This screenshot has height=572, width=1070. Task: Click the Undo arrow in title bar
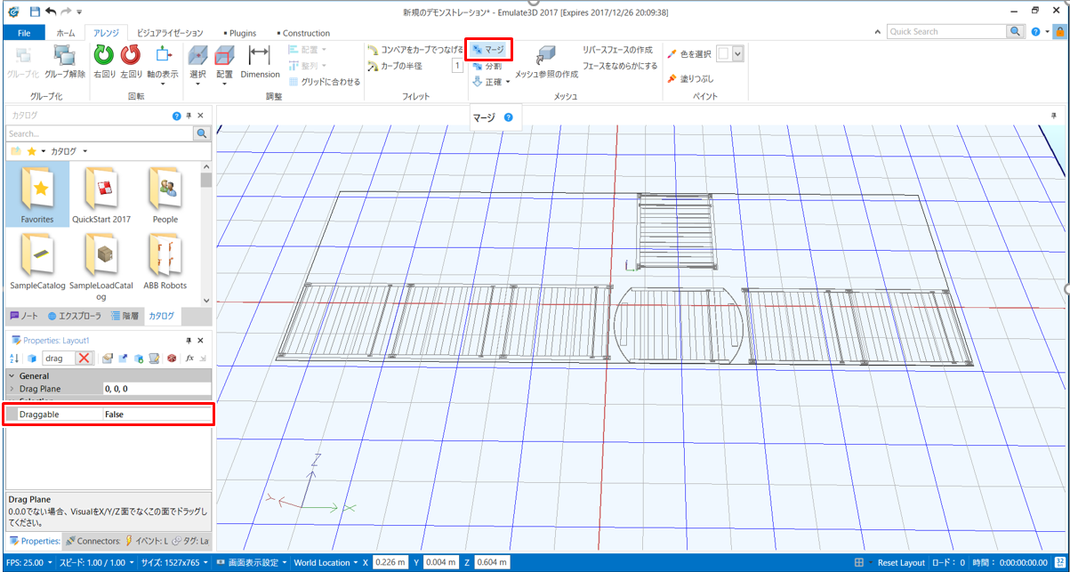[x=50, y=12]
